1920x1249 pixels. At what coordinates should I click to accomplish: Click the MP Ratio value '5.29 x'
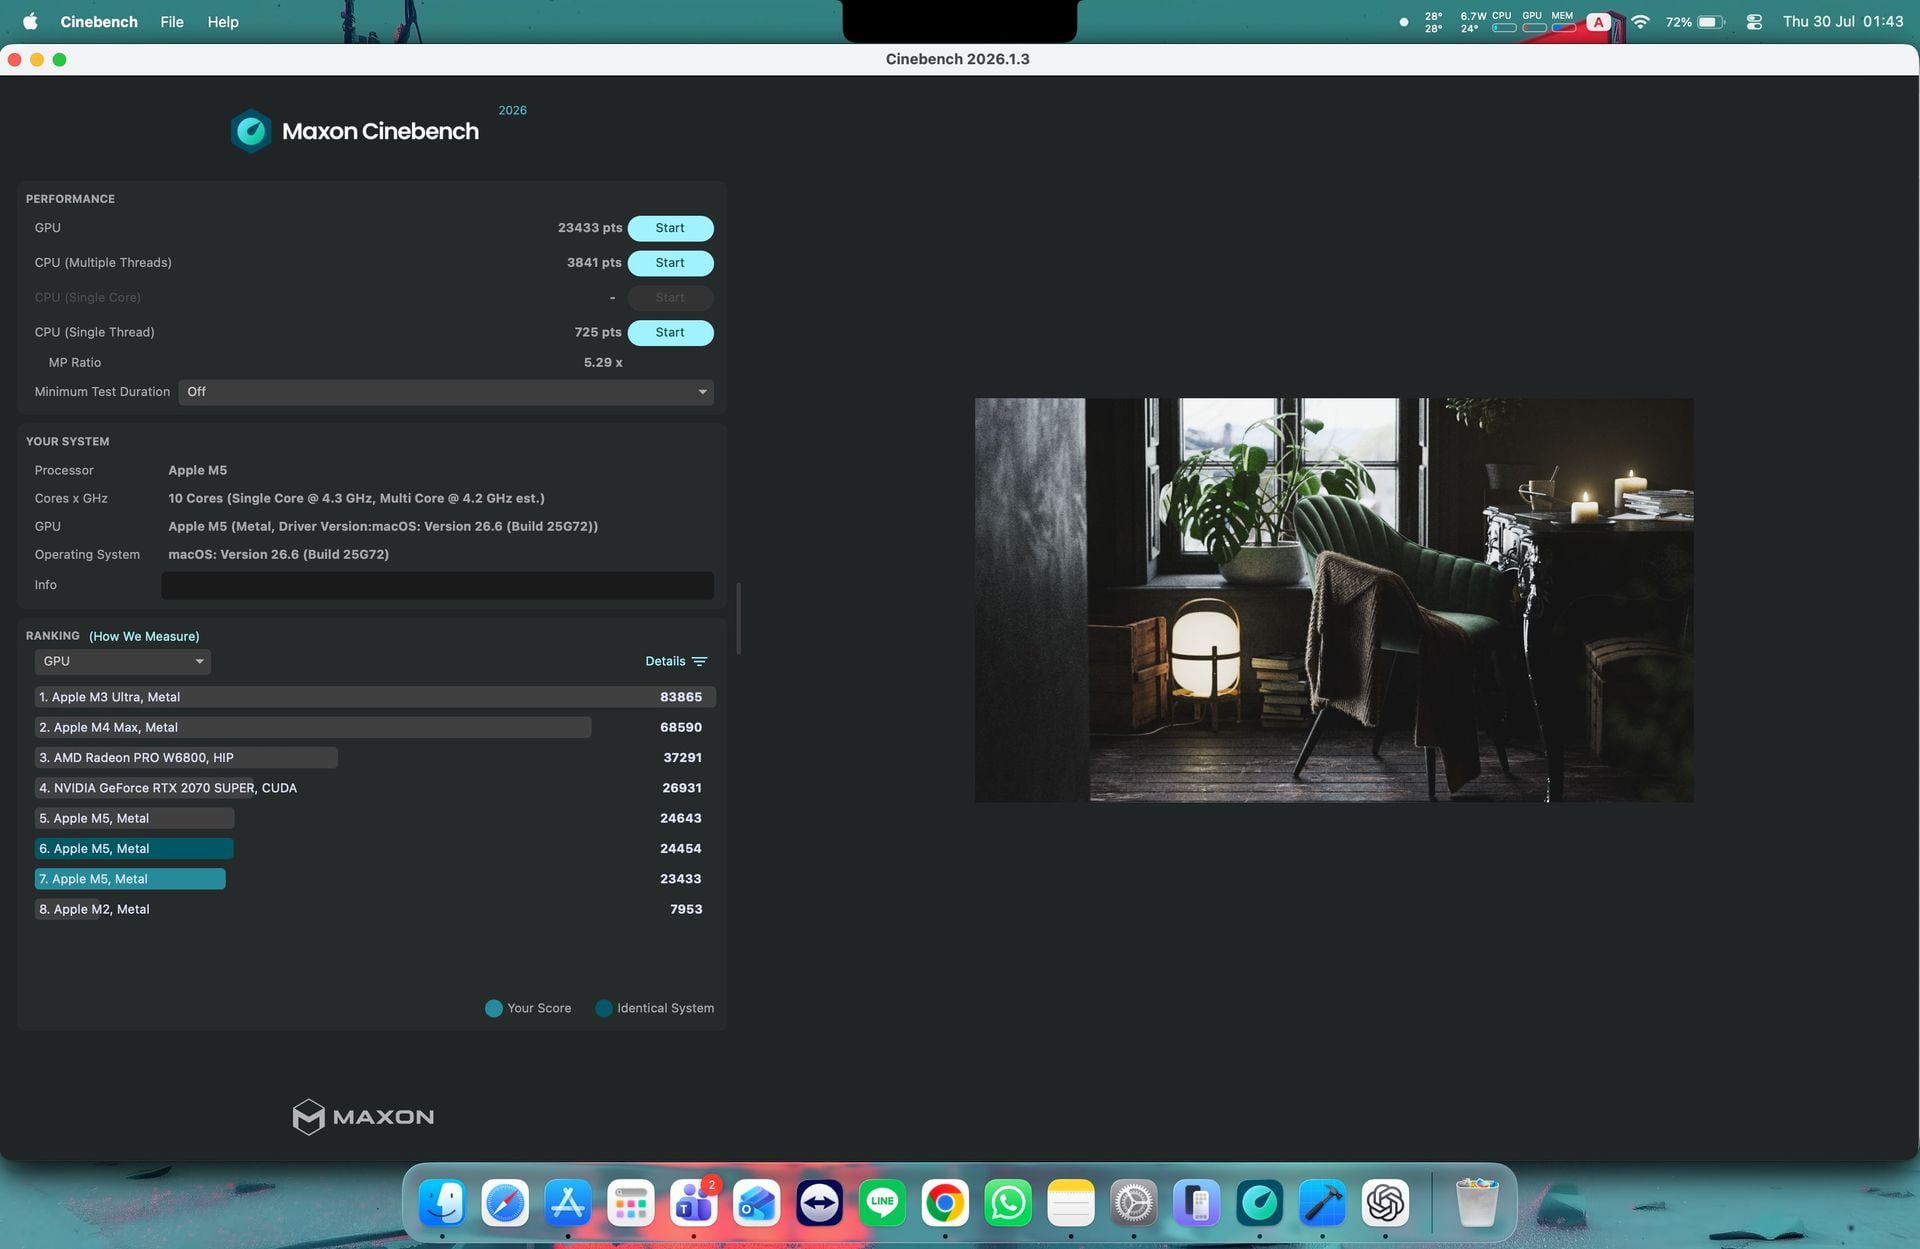pos(603,363)
